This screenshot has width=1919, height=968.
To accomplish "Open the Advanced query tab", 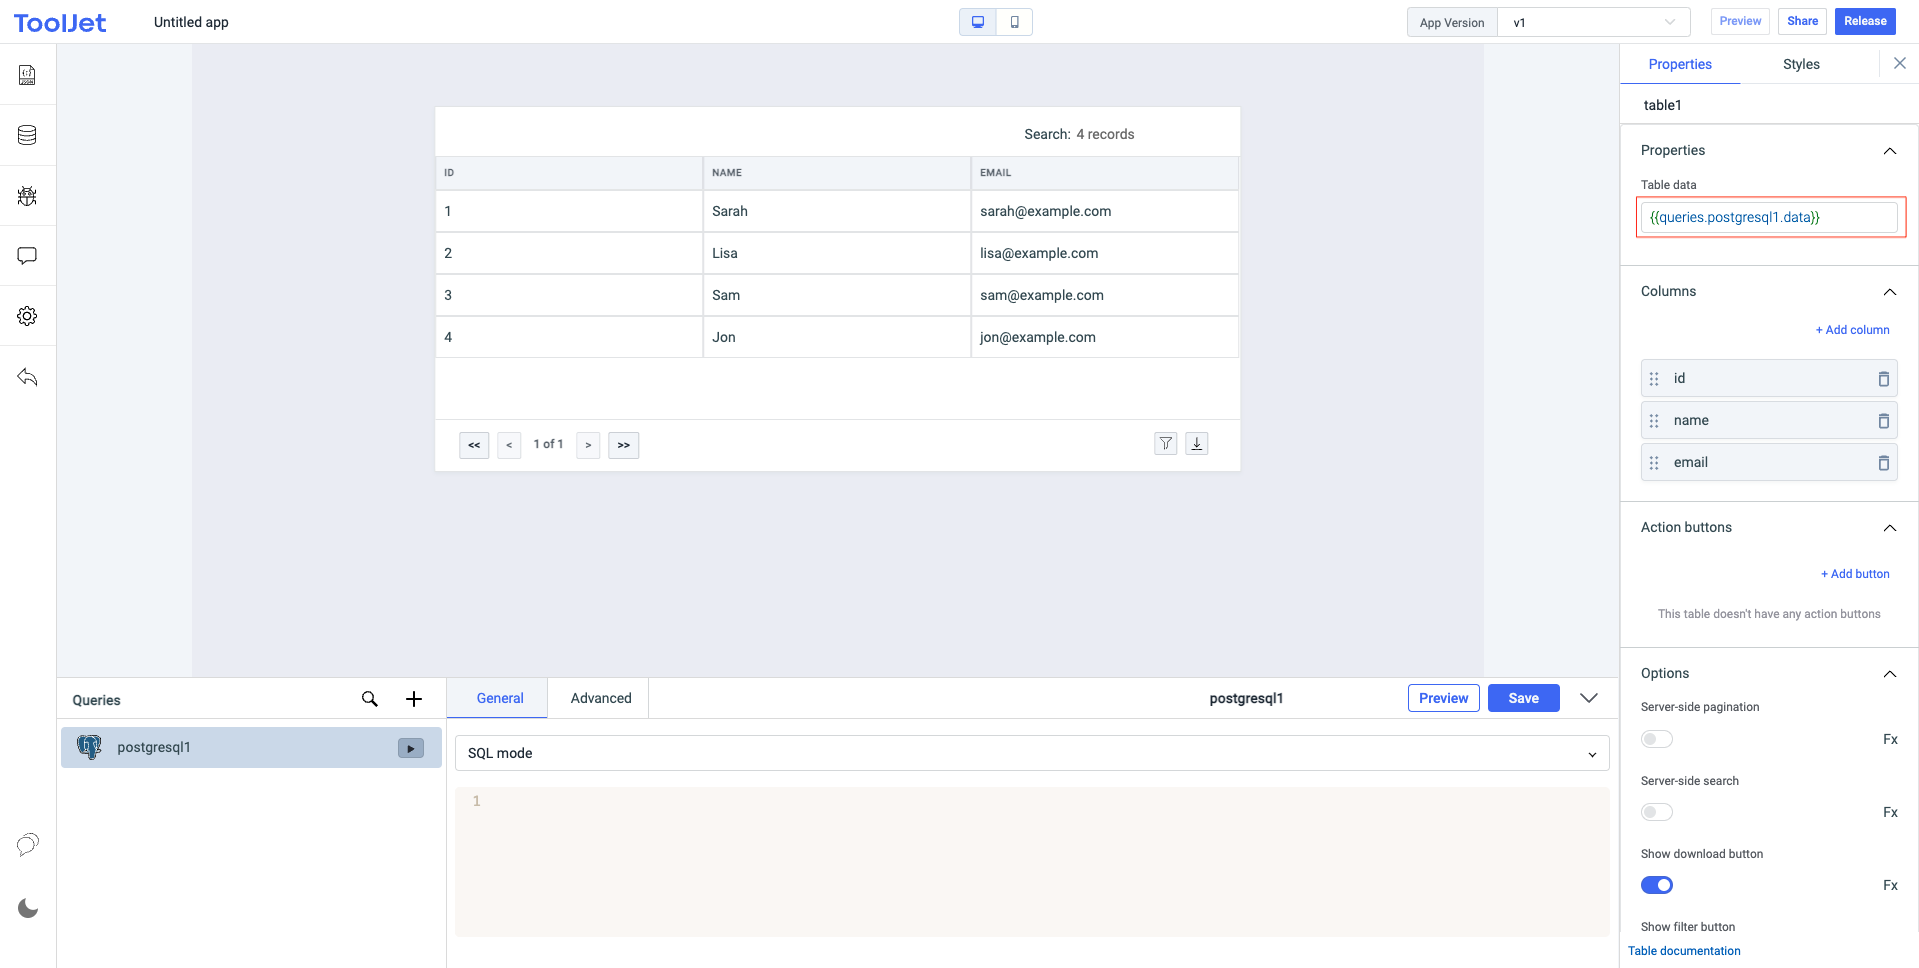I will [x=600, y=698].
